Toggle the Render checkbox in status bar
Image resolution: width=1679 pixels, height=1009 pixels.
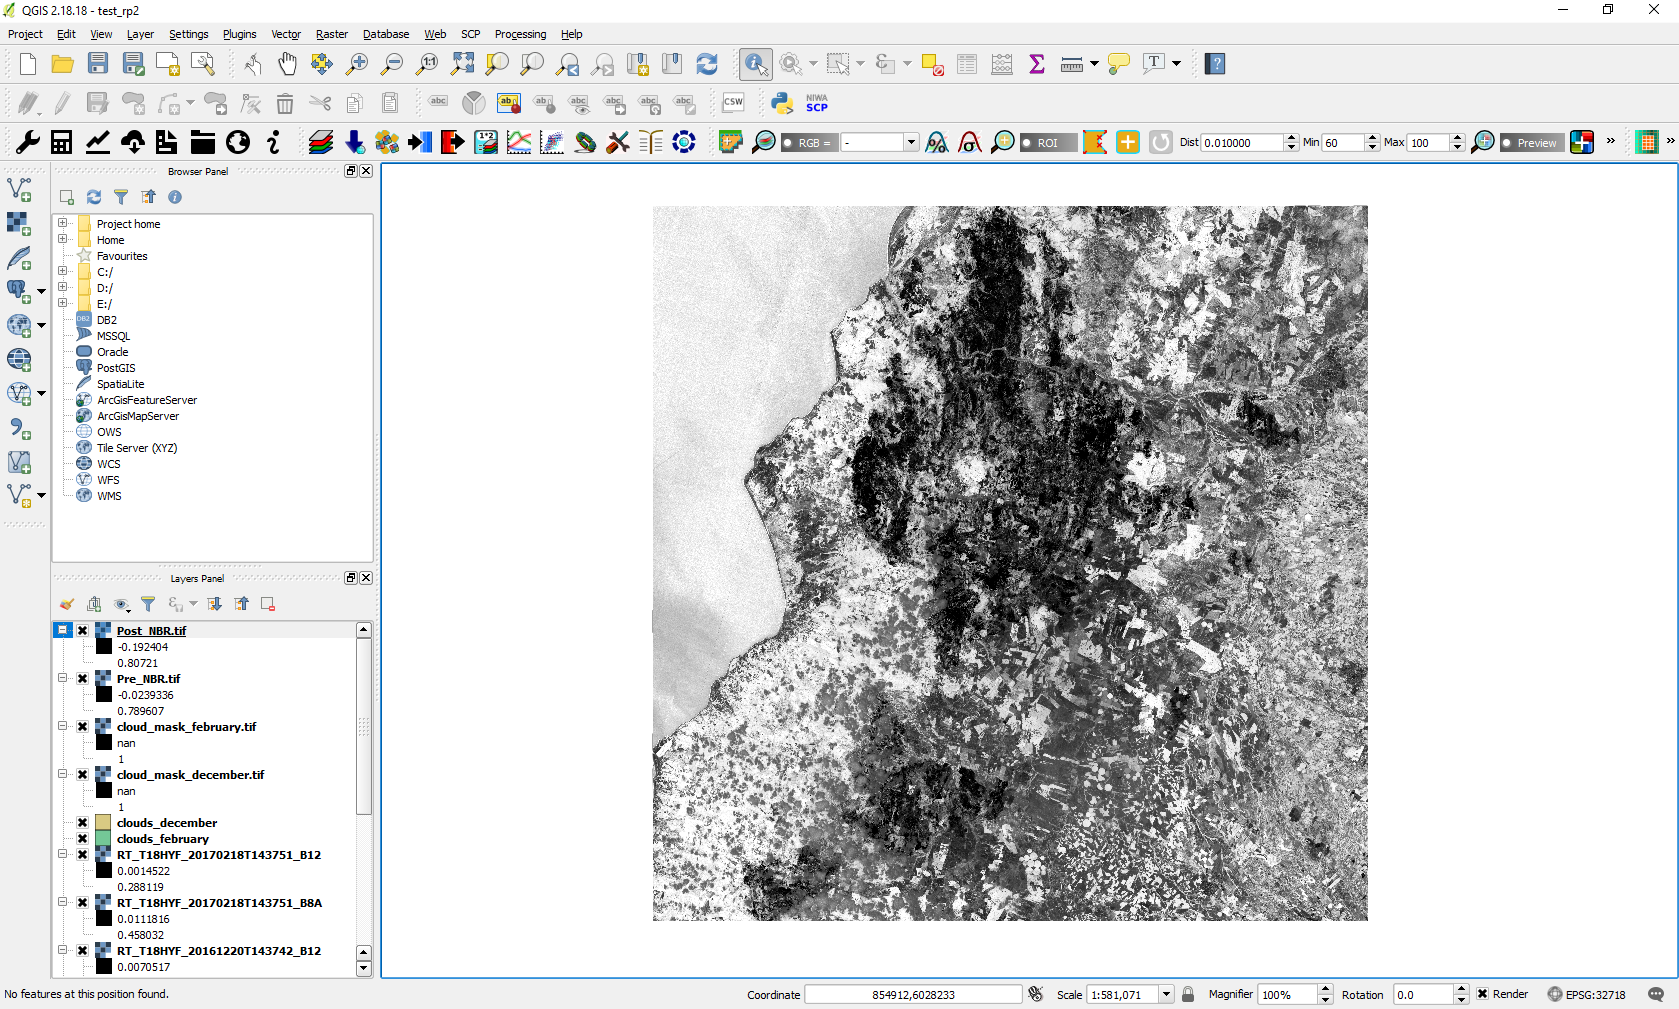(x=1483, y=994)
